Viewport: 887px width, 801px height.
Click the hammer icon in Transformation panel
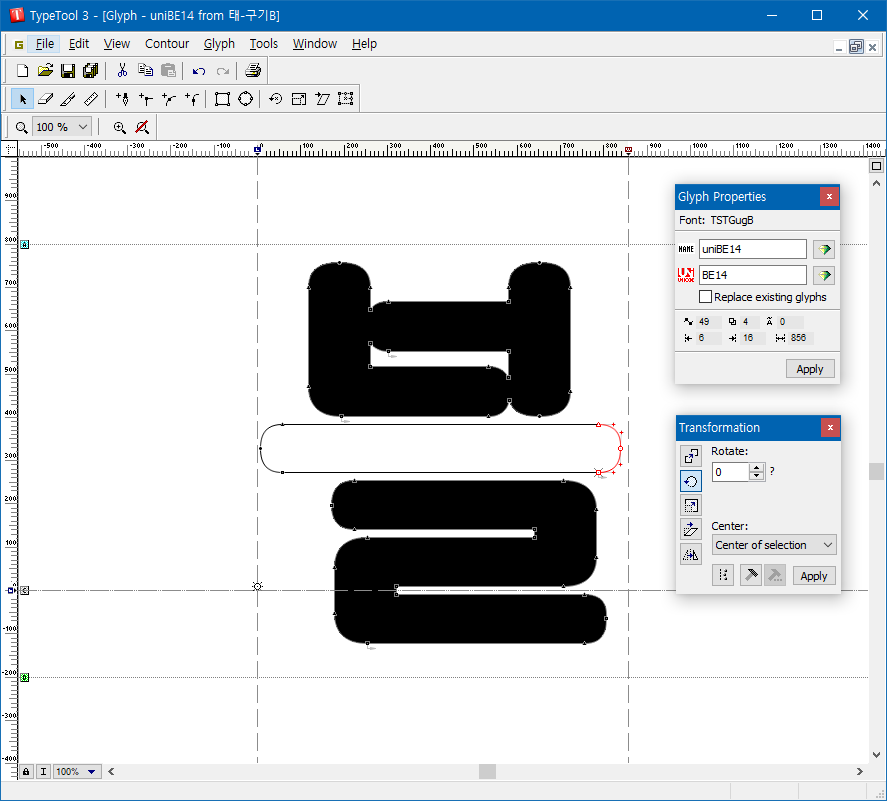coord(751,575)
